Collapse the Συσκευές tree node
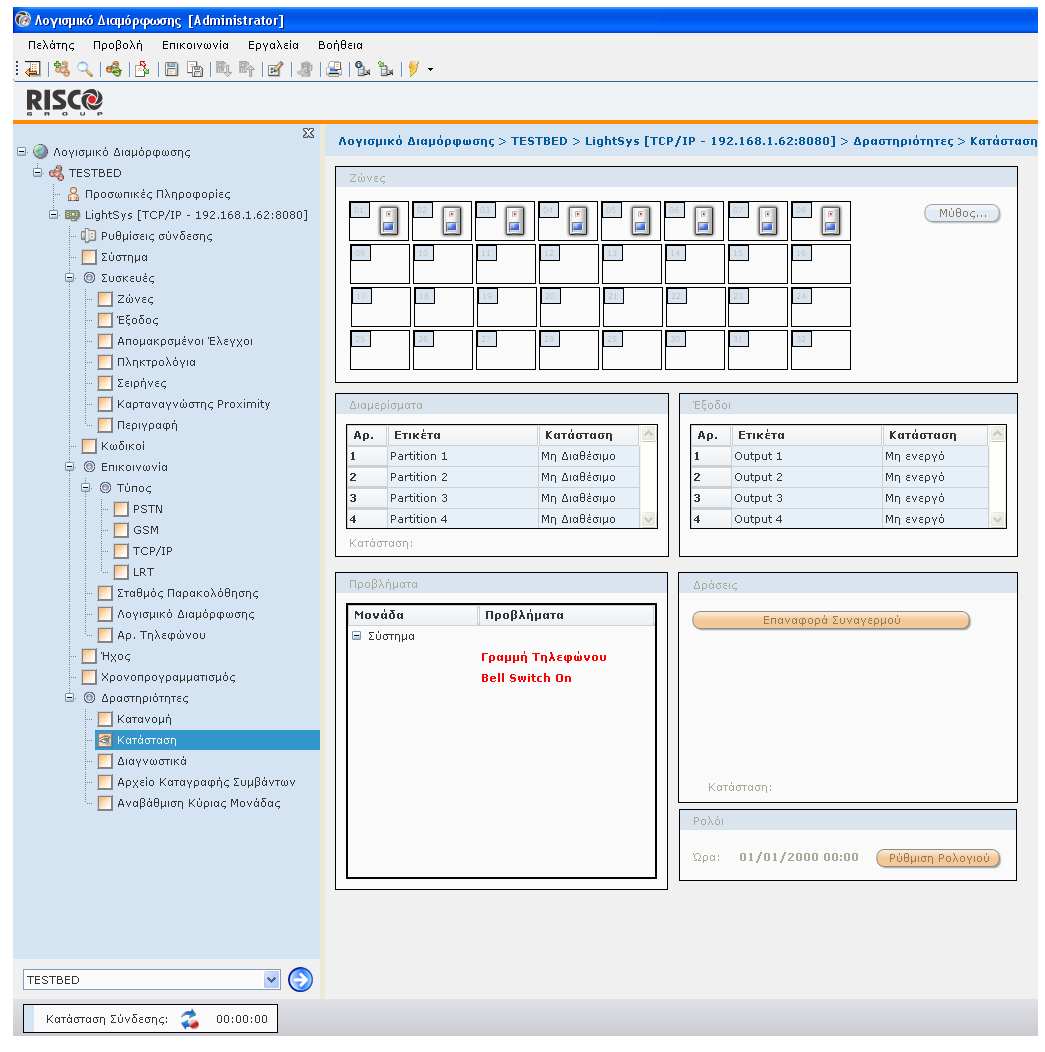 71,278
